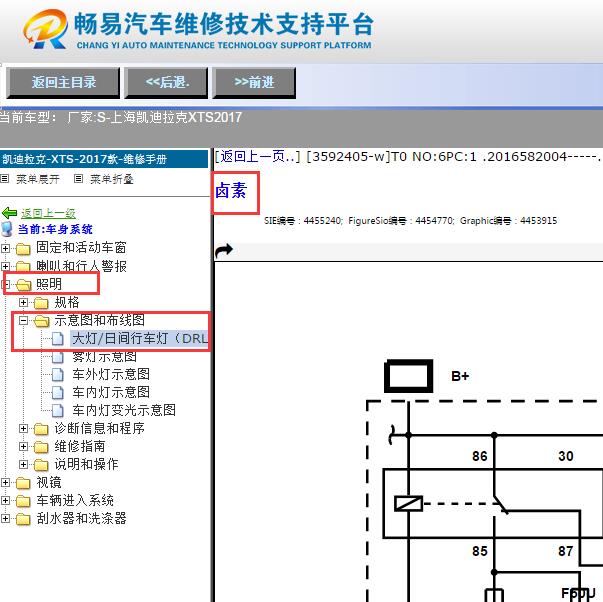Expand the 说明和操作 folder
The height and width of the screenshot is (602, 603).
(23, 464)
